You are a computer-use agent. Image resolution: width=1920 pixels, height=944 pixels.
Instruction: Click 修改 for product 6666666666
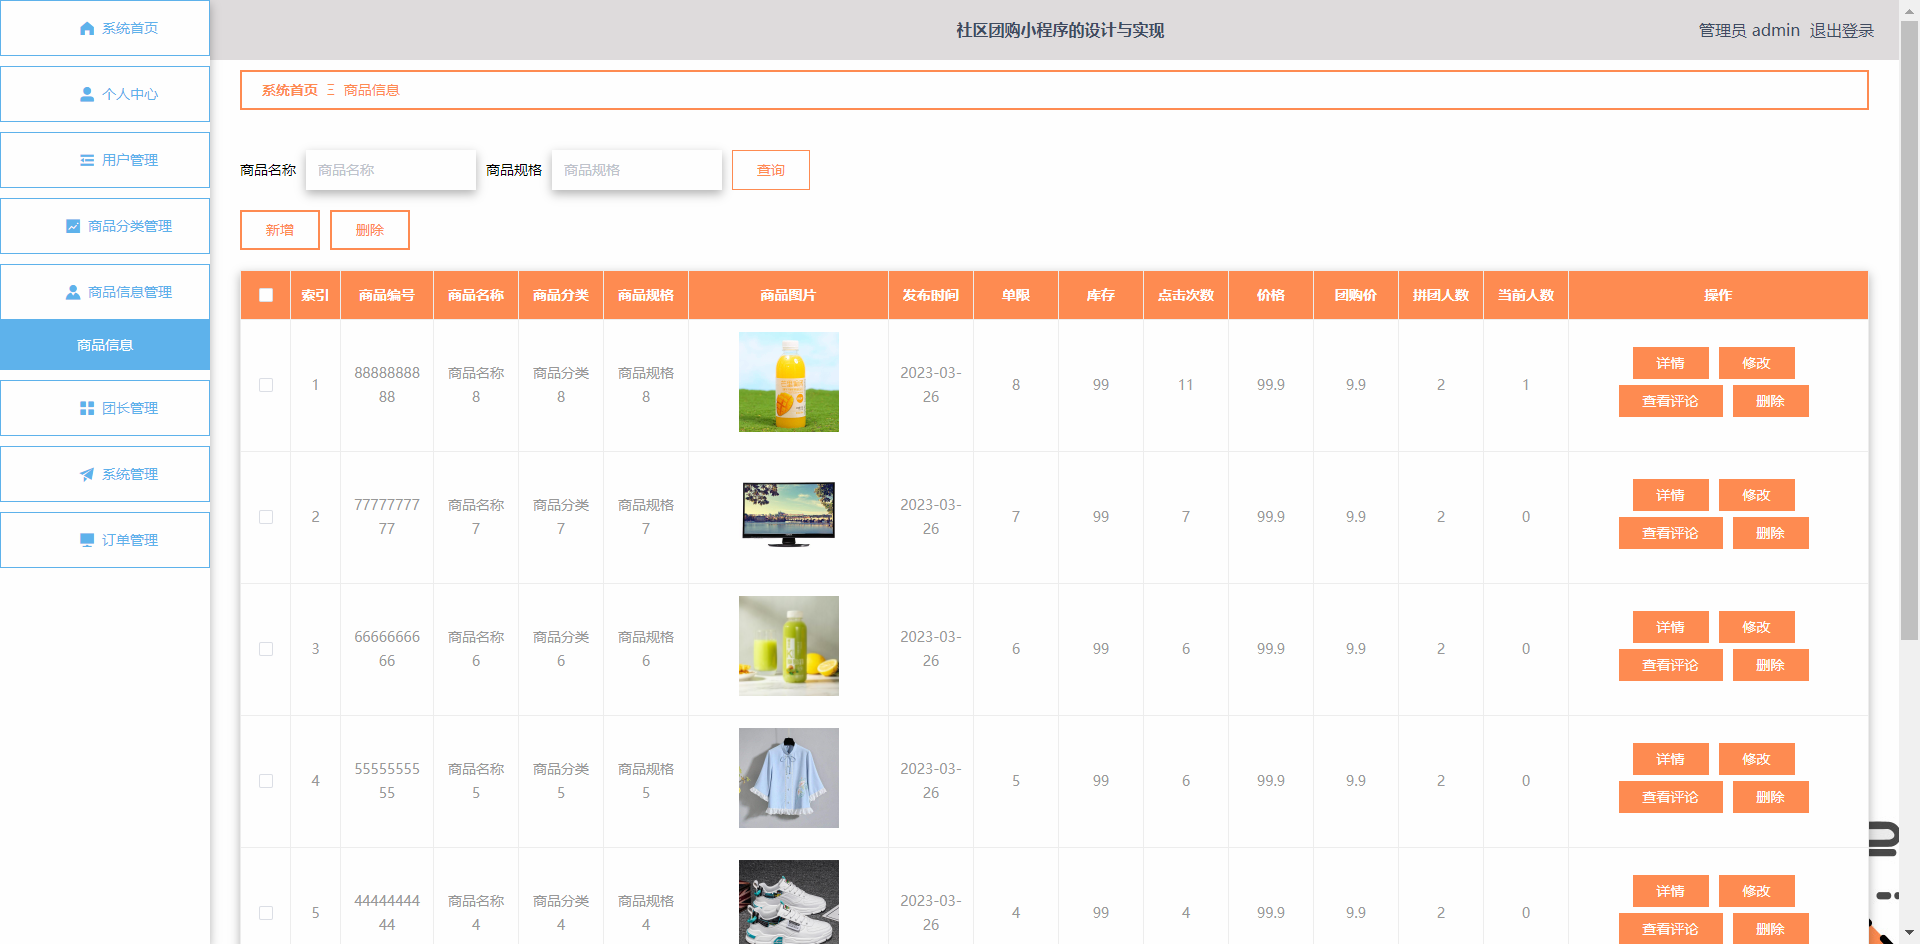tap(1757, 627)
